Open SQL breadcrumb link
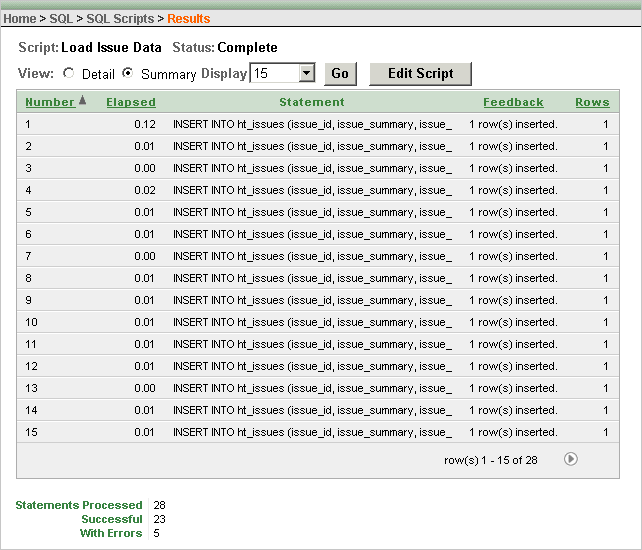This screenshot has width=642, height=550. pyautogui.click(x=61, y=19)
